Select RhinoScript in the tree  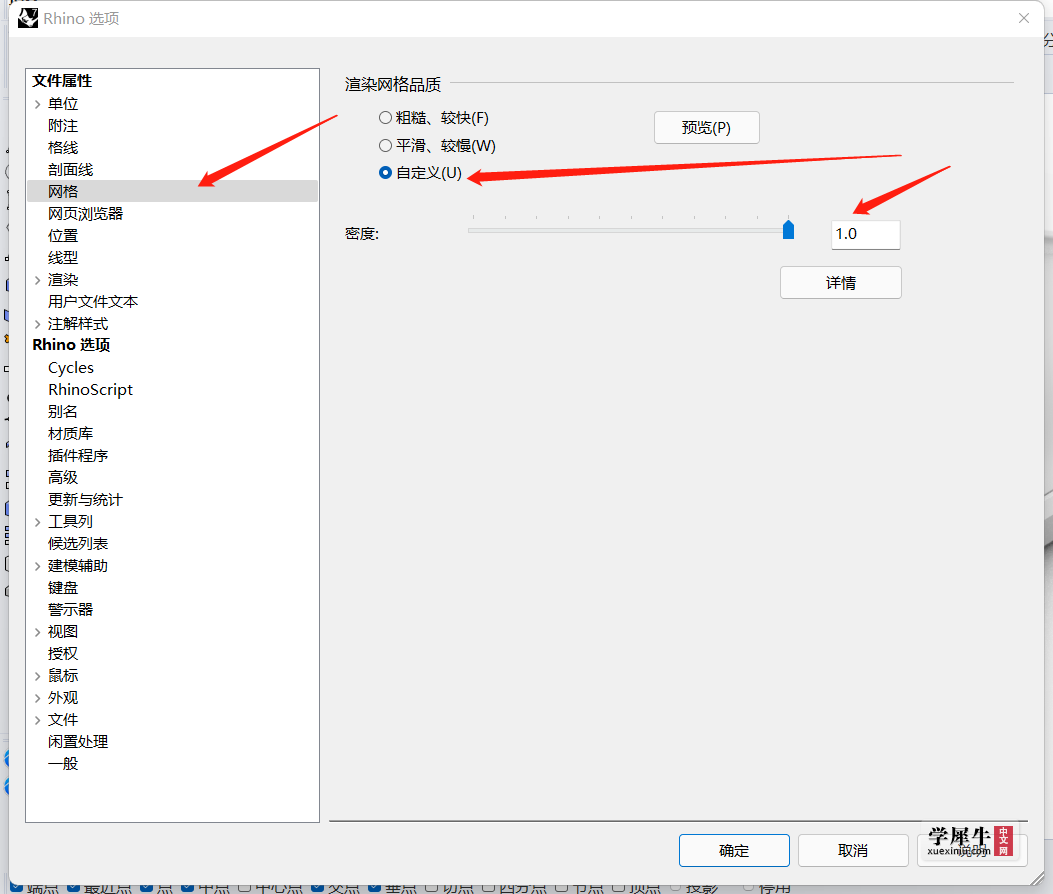click(x=91, y=390)
